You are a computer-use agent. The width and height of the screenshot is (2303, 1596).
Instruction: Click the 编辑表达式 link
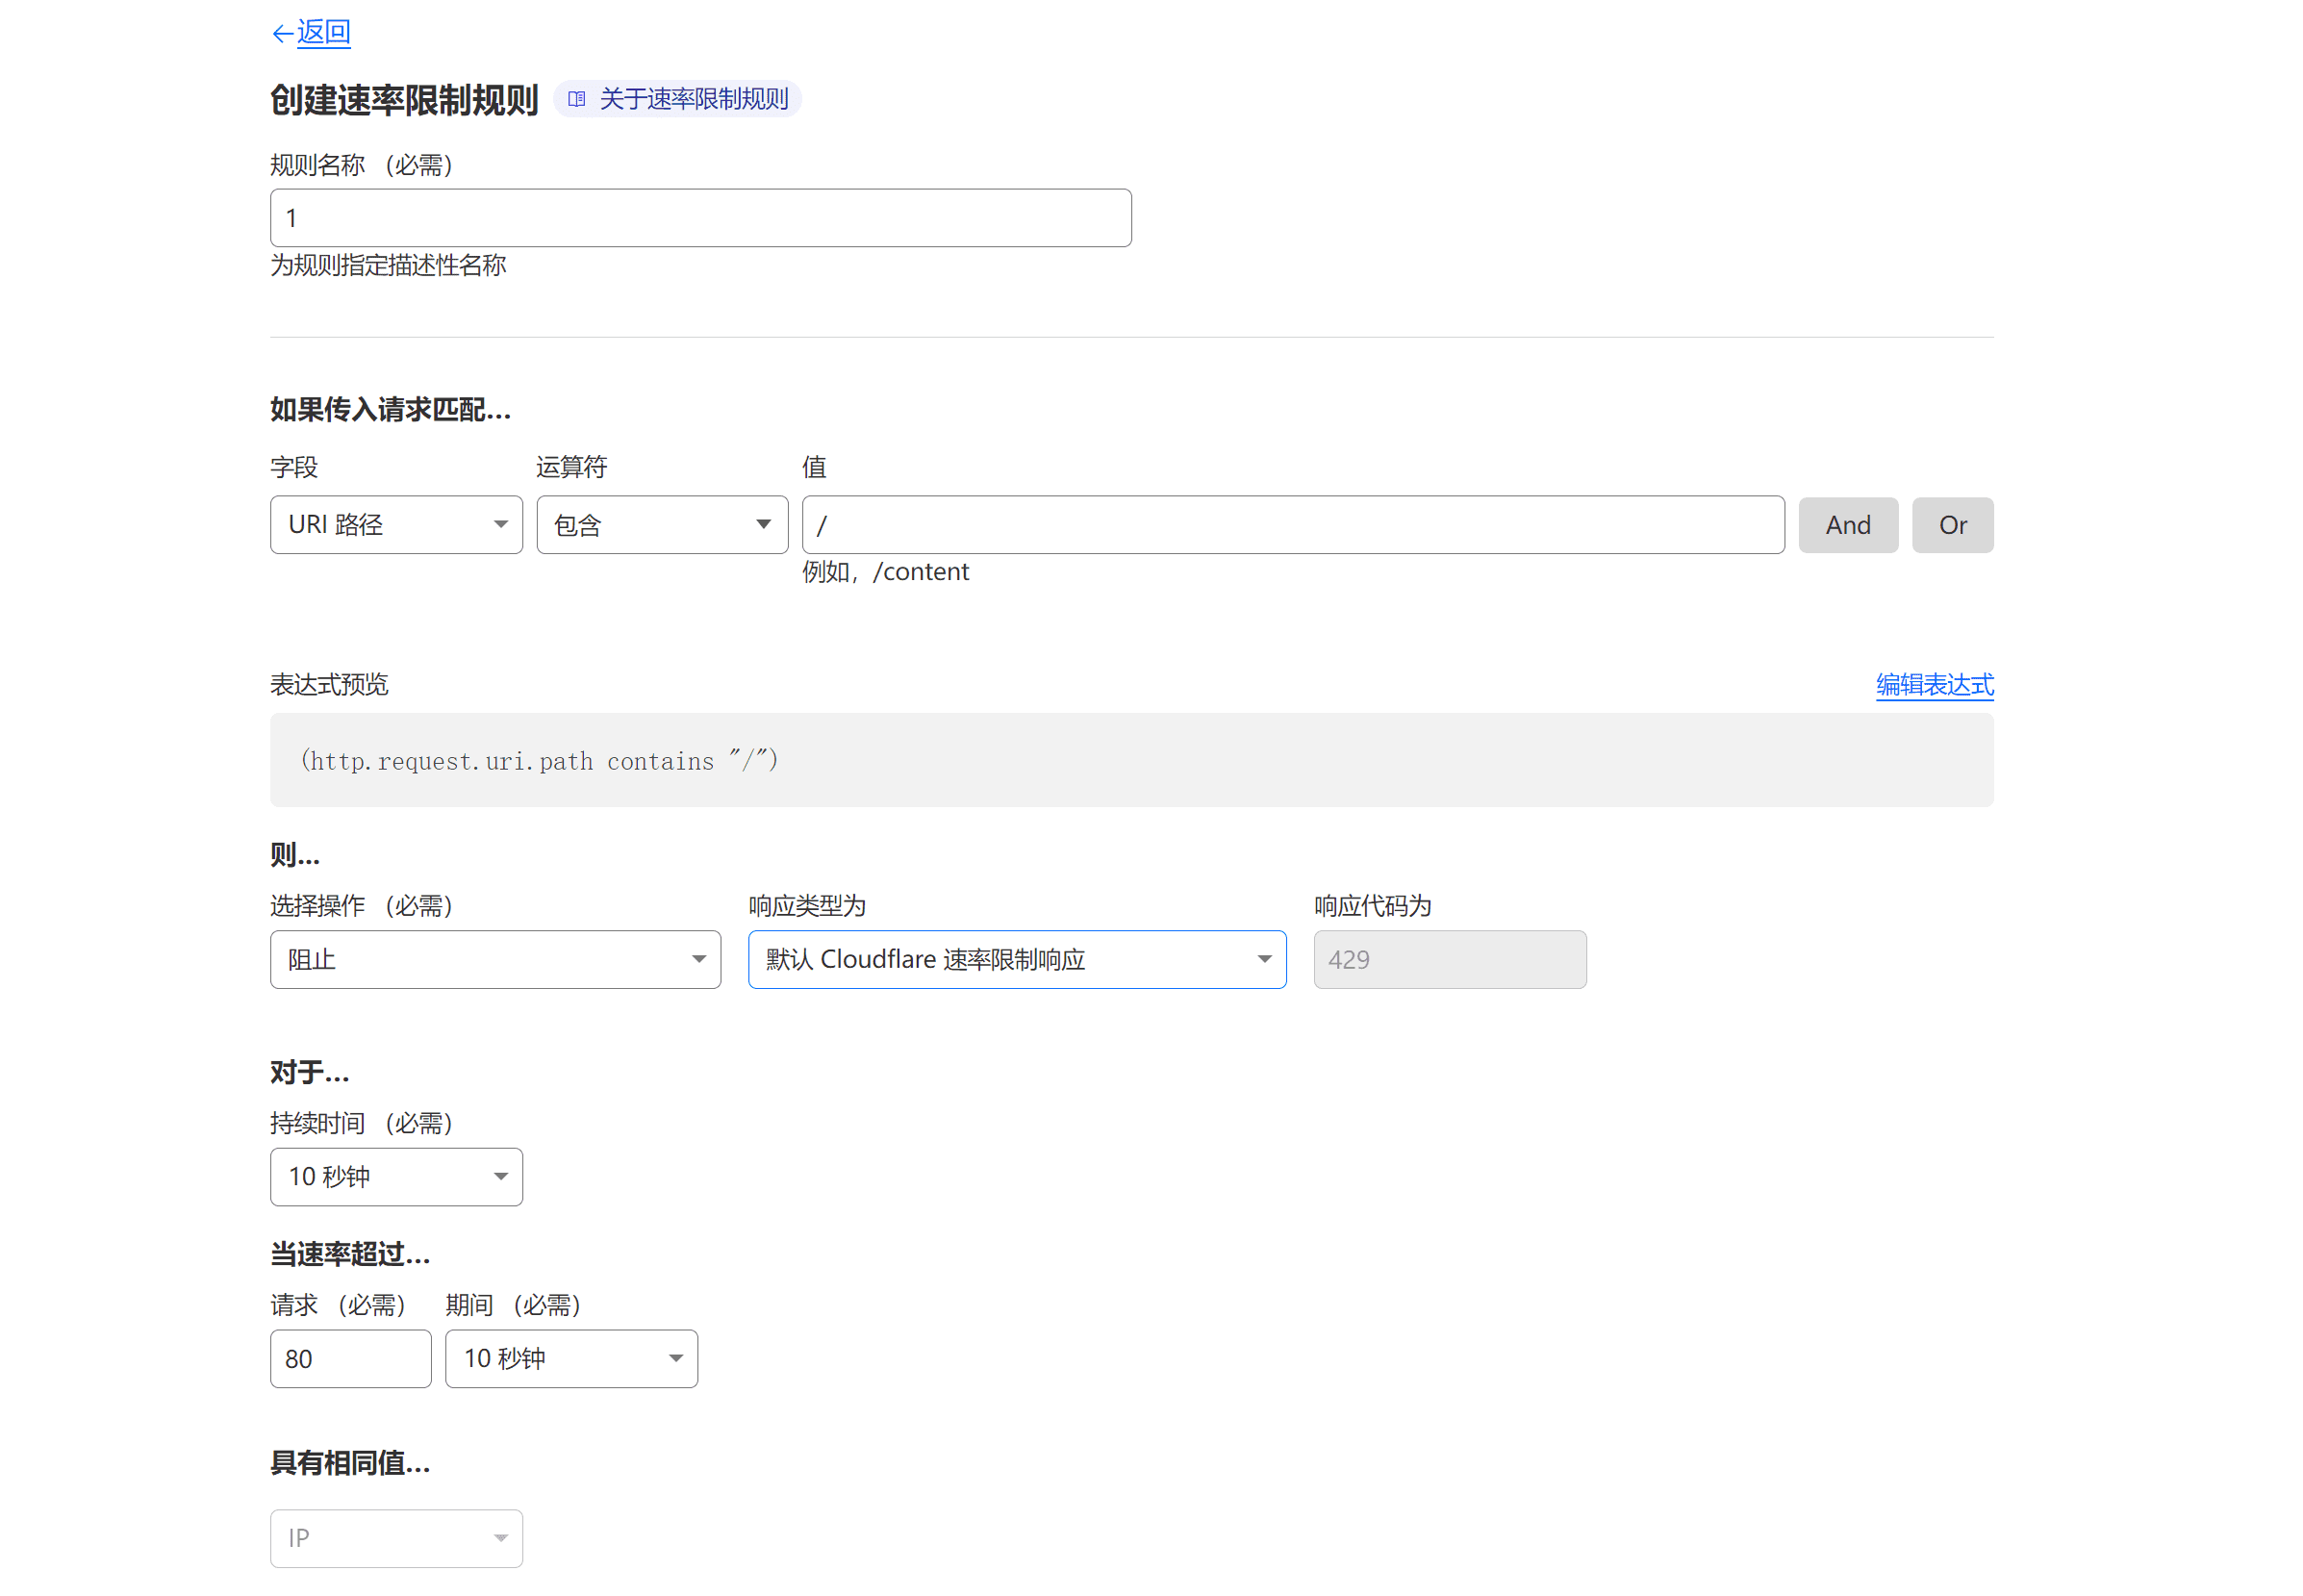click(1933, 685)
